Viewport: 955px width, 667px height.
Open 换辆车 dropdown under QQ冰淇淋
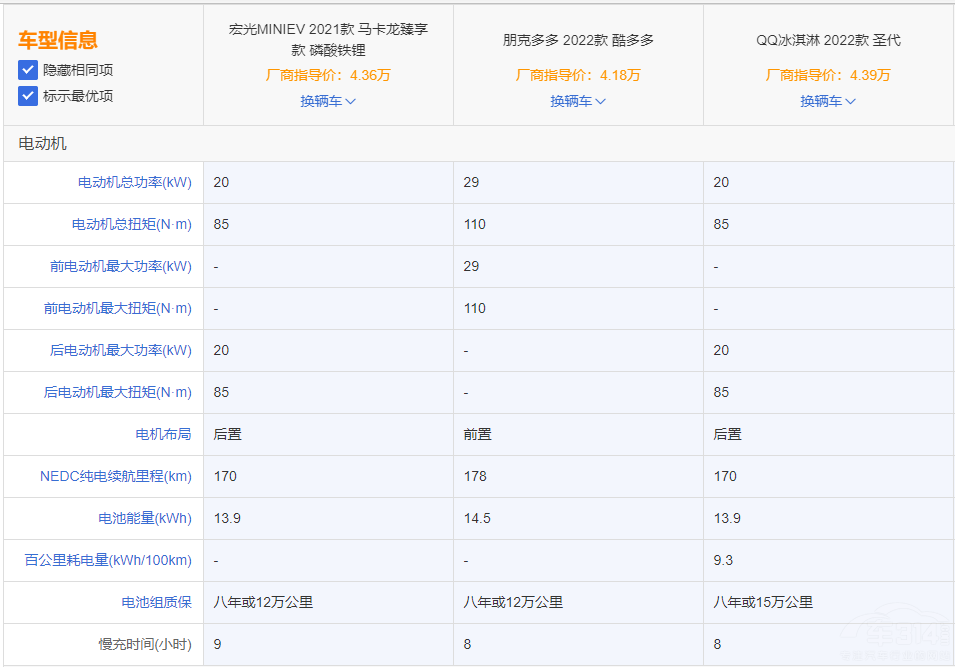(x=828, y=101)
